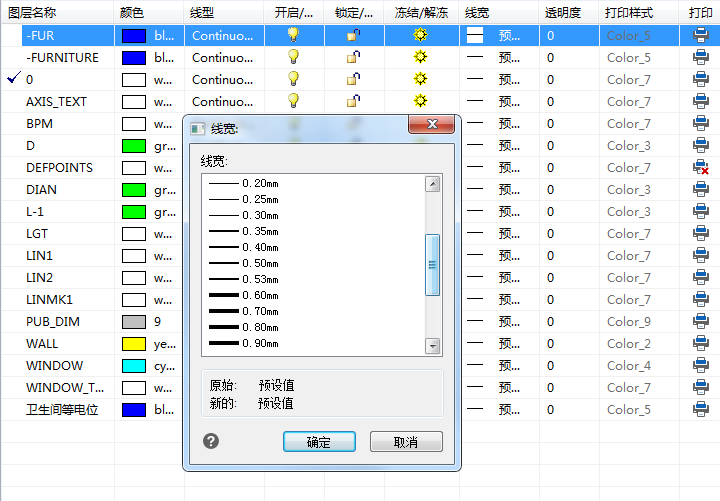This screenshot has height=501, width=720.
Task: Toggle AXIS_TEXT layer on/off bulb
Action: pyautogui.click(x=293, y=101)
